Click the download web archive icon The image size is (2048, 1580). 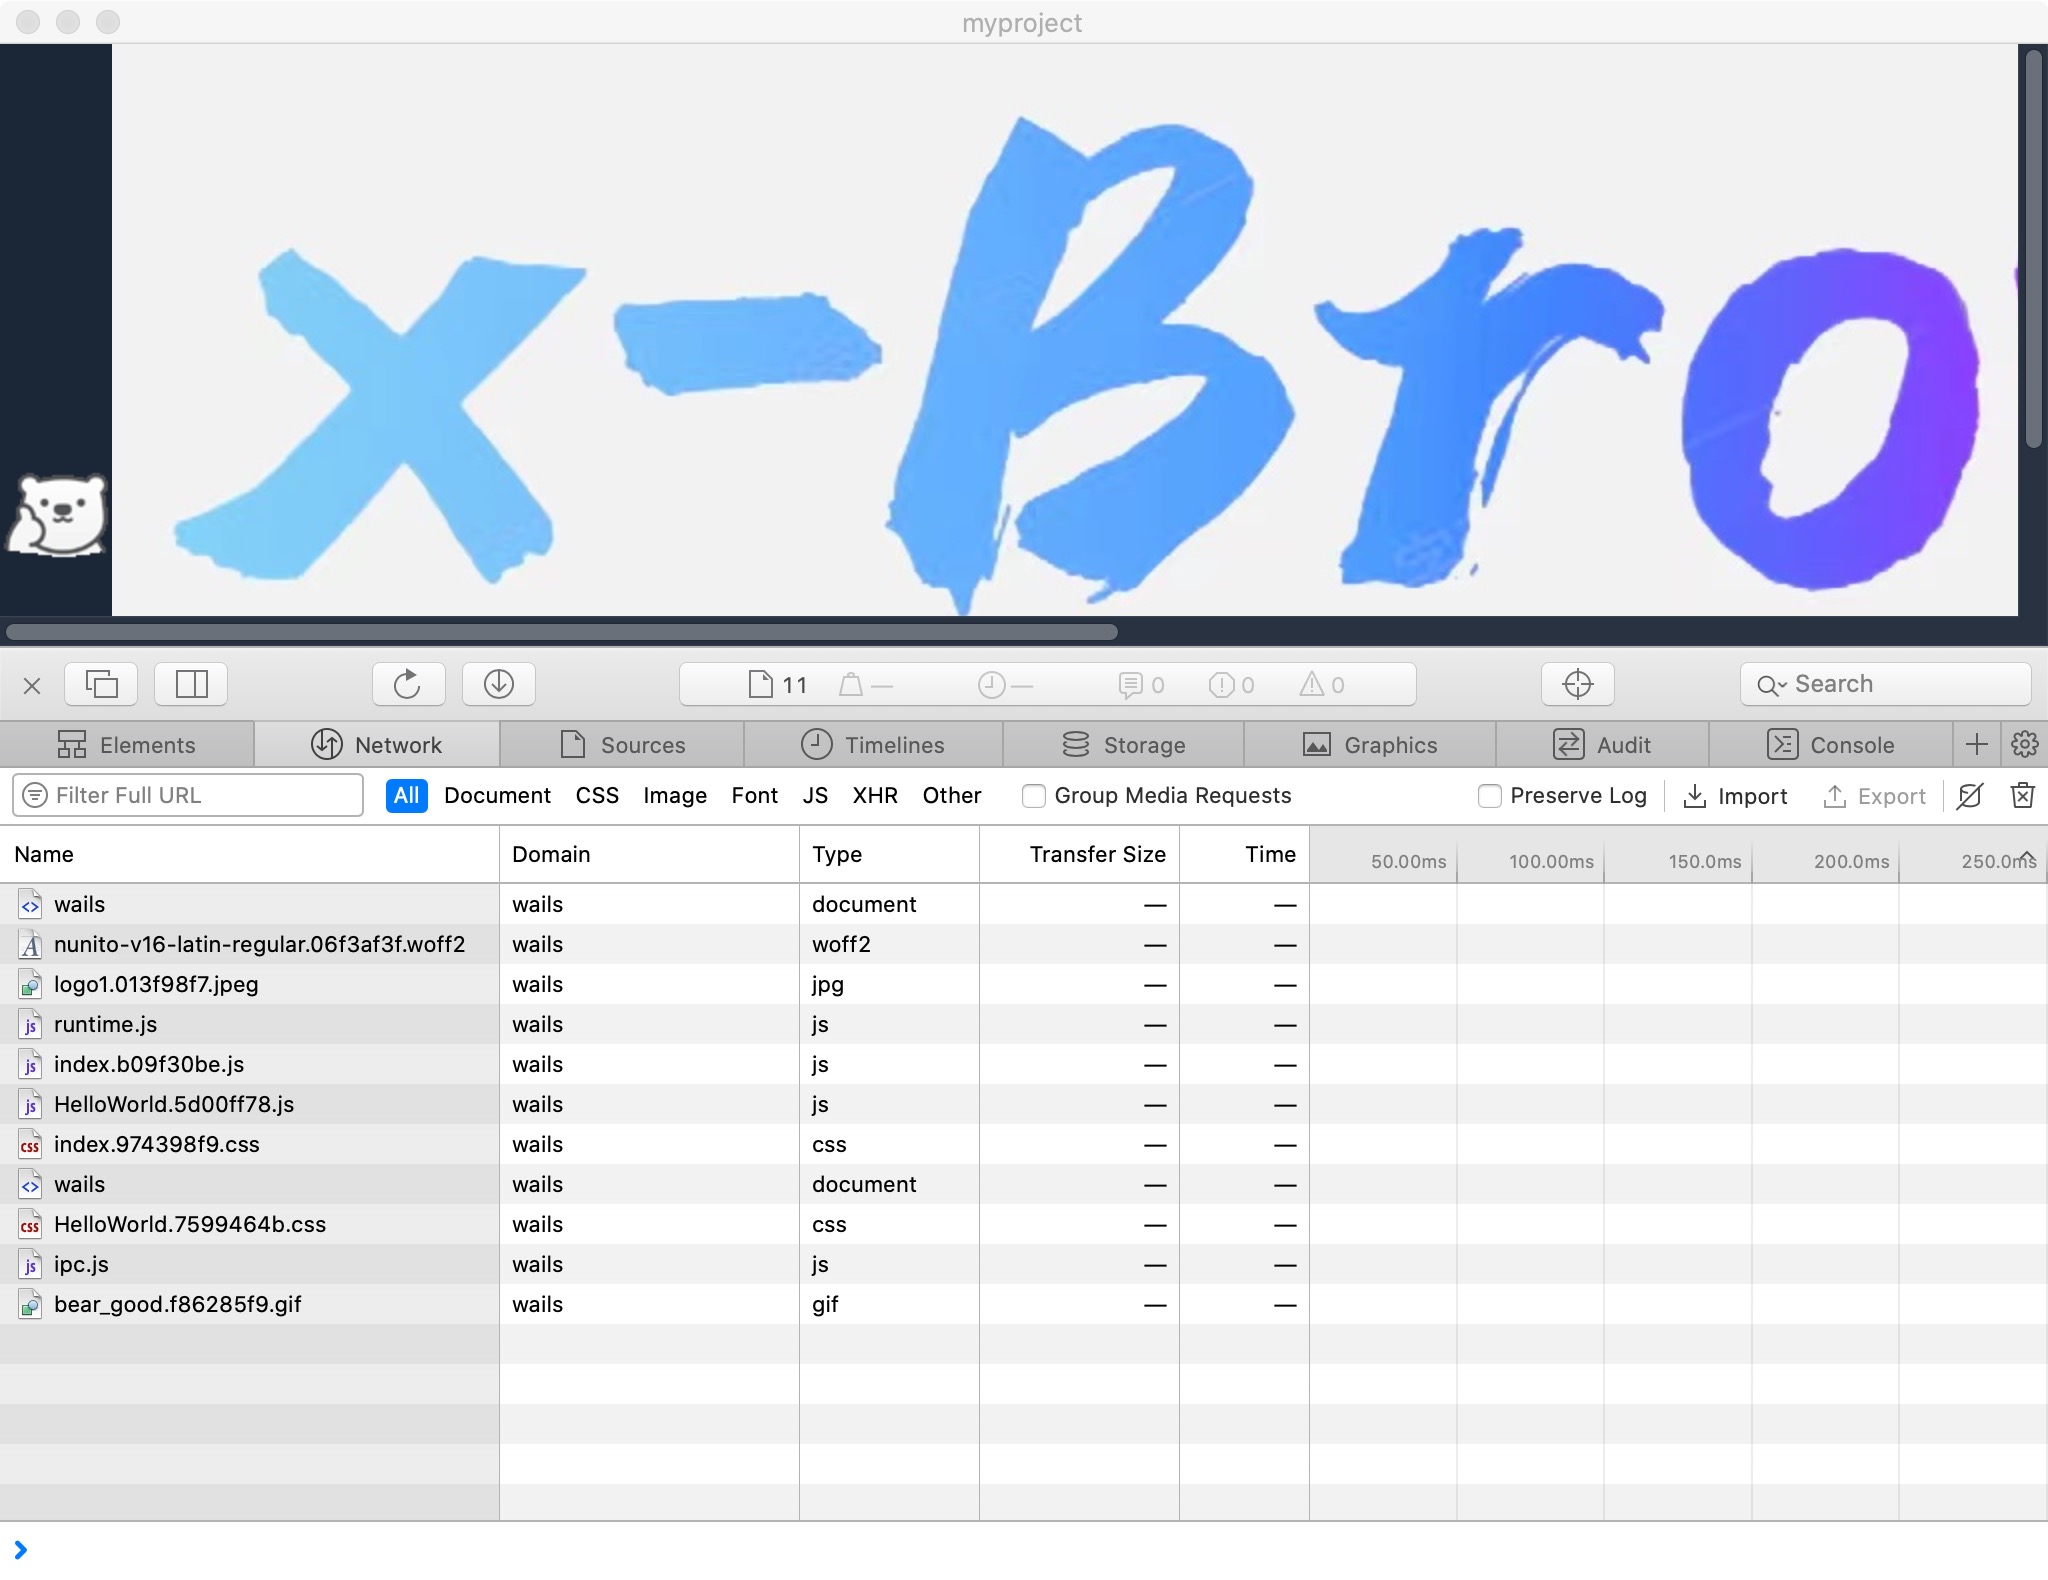[498, 685]
